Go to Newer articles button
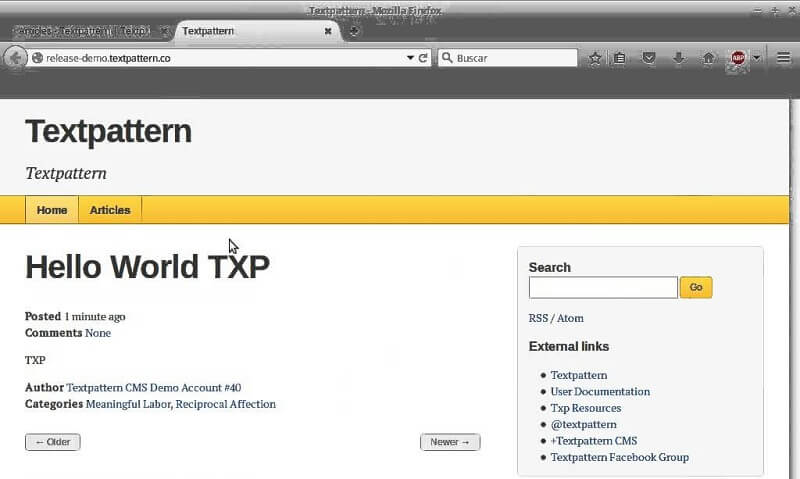The height and width of the screenshot is (479, 800). (450, 442)
